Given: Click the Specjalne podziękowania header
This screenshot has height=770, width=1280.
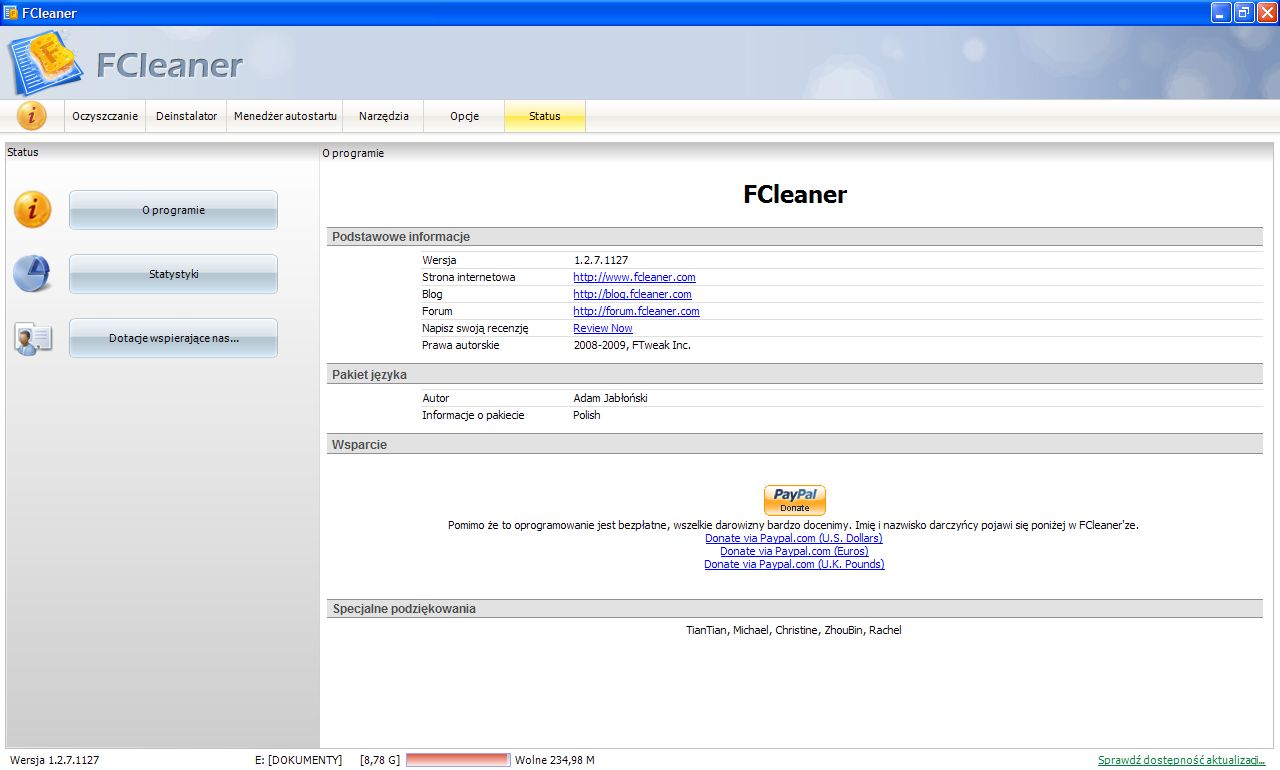Looking at the screenshot, I should (794, 608).
